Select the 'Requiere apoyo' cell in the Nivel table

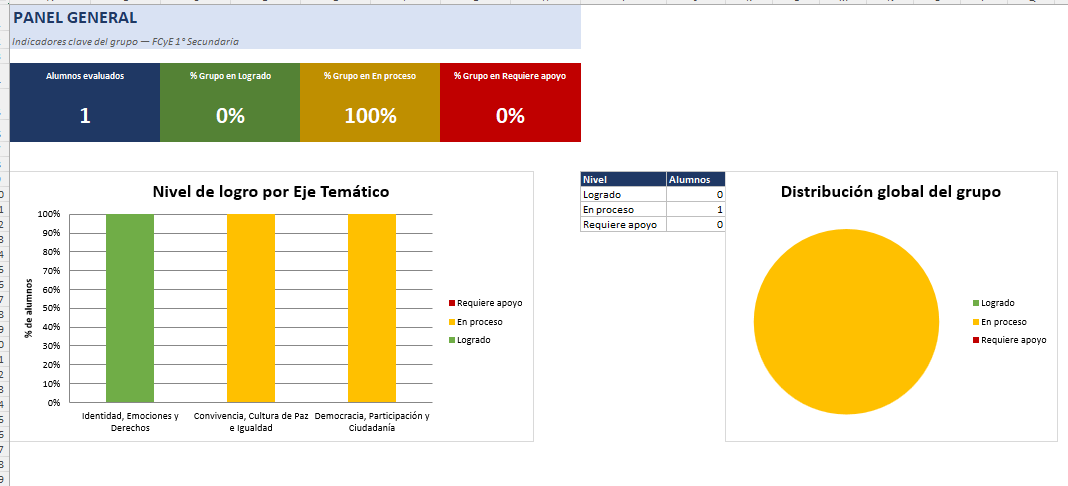click(623, 225)
